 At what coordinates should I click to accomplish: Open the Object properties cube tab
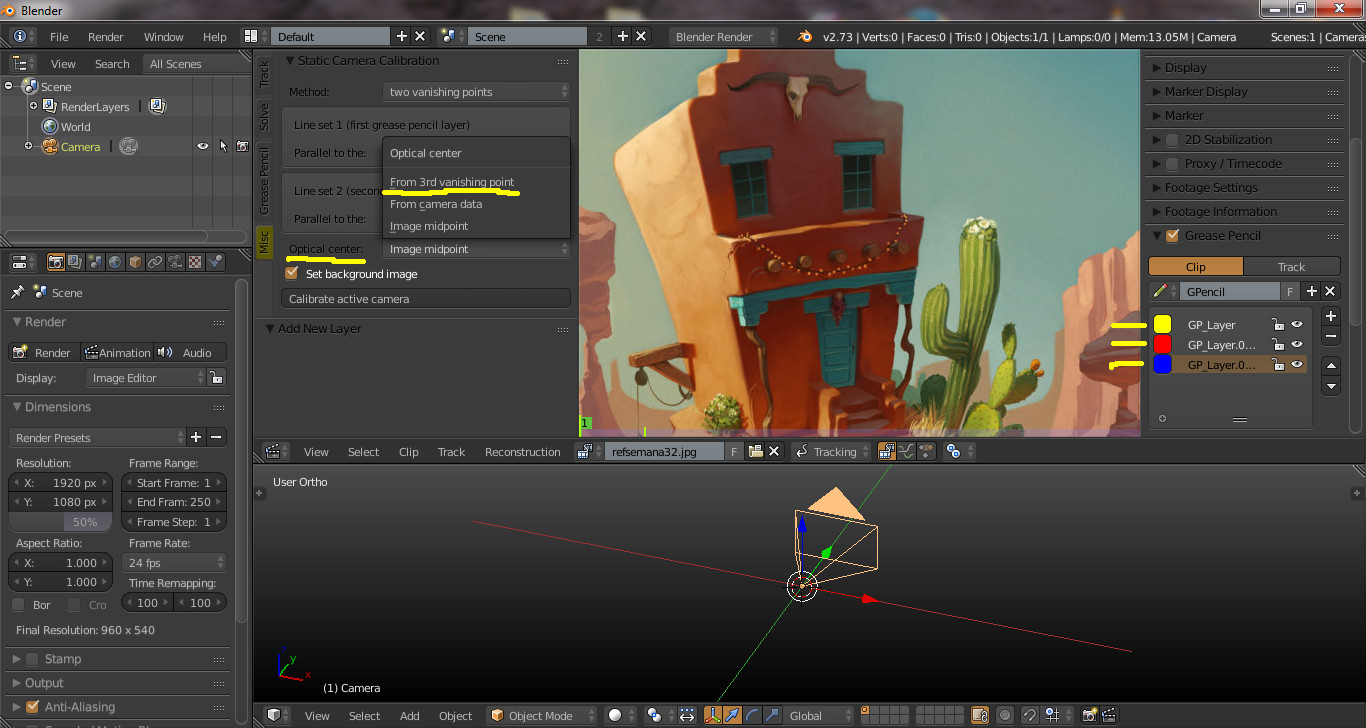pyautogui.click(x=135, y=262)
